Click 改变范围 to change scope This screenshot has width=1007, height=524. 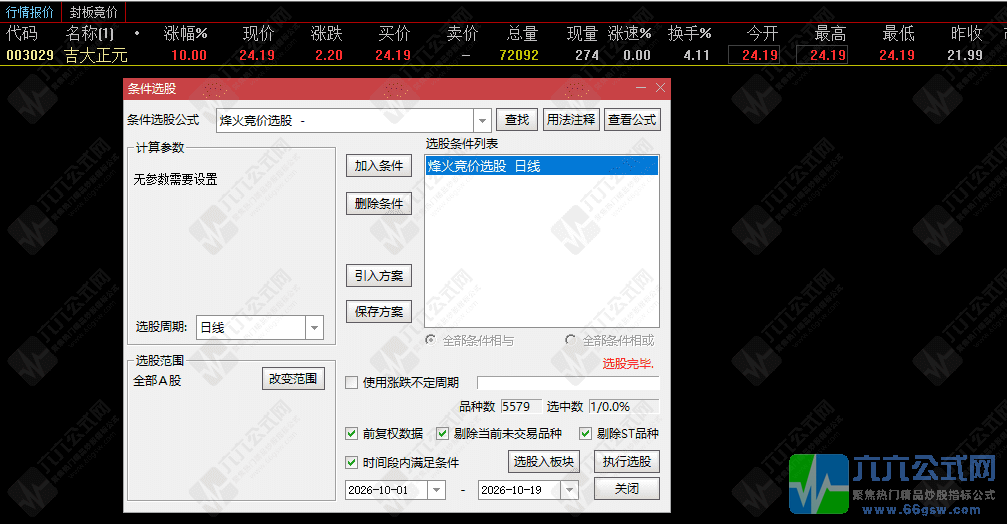(293, 379)
